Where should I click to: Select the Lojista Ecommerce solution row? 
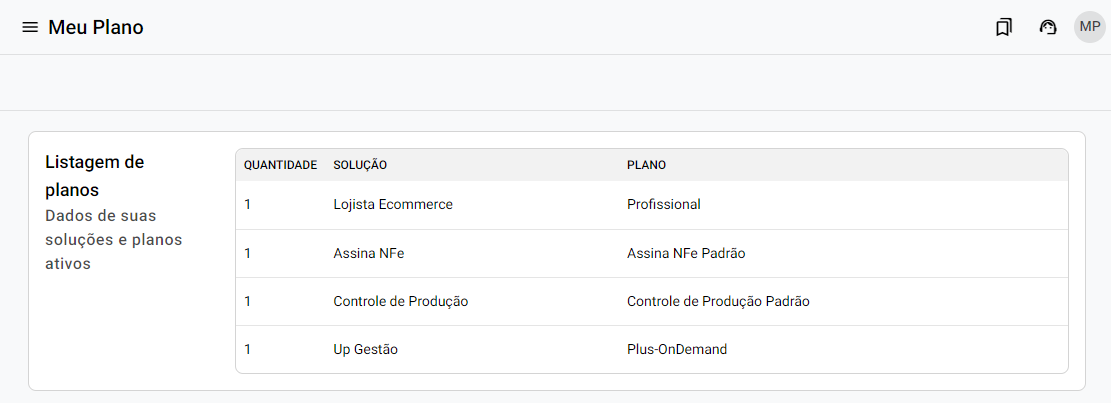[393, 205]
